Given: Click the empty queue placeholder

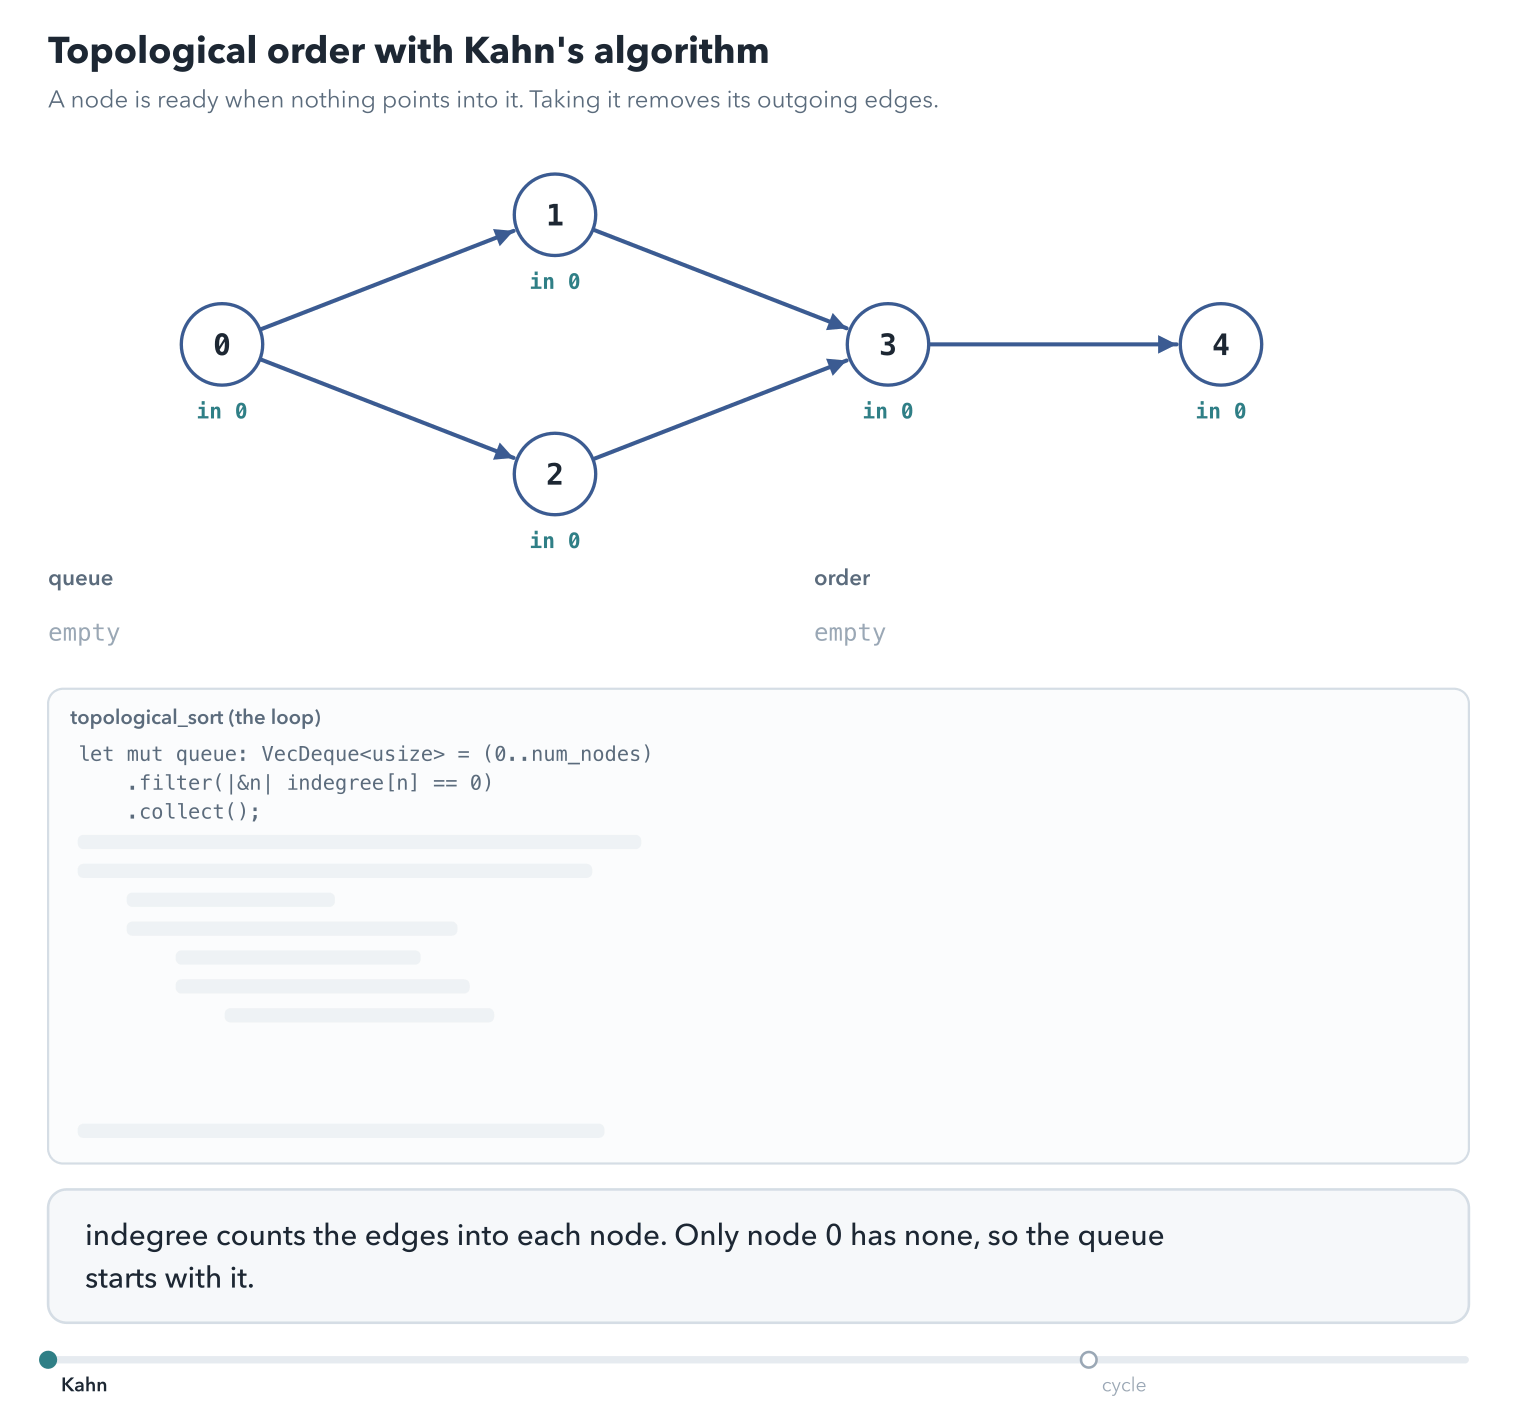Looking at the screenshot, I should (84, 633).
